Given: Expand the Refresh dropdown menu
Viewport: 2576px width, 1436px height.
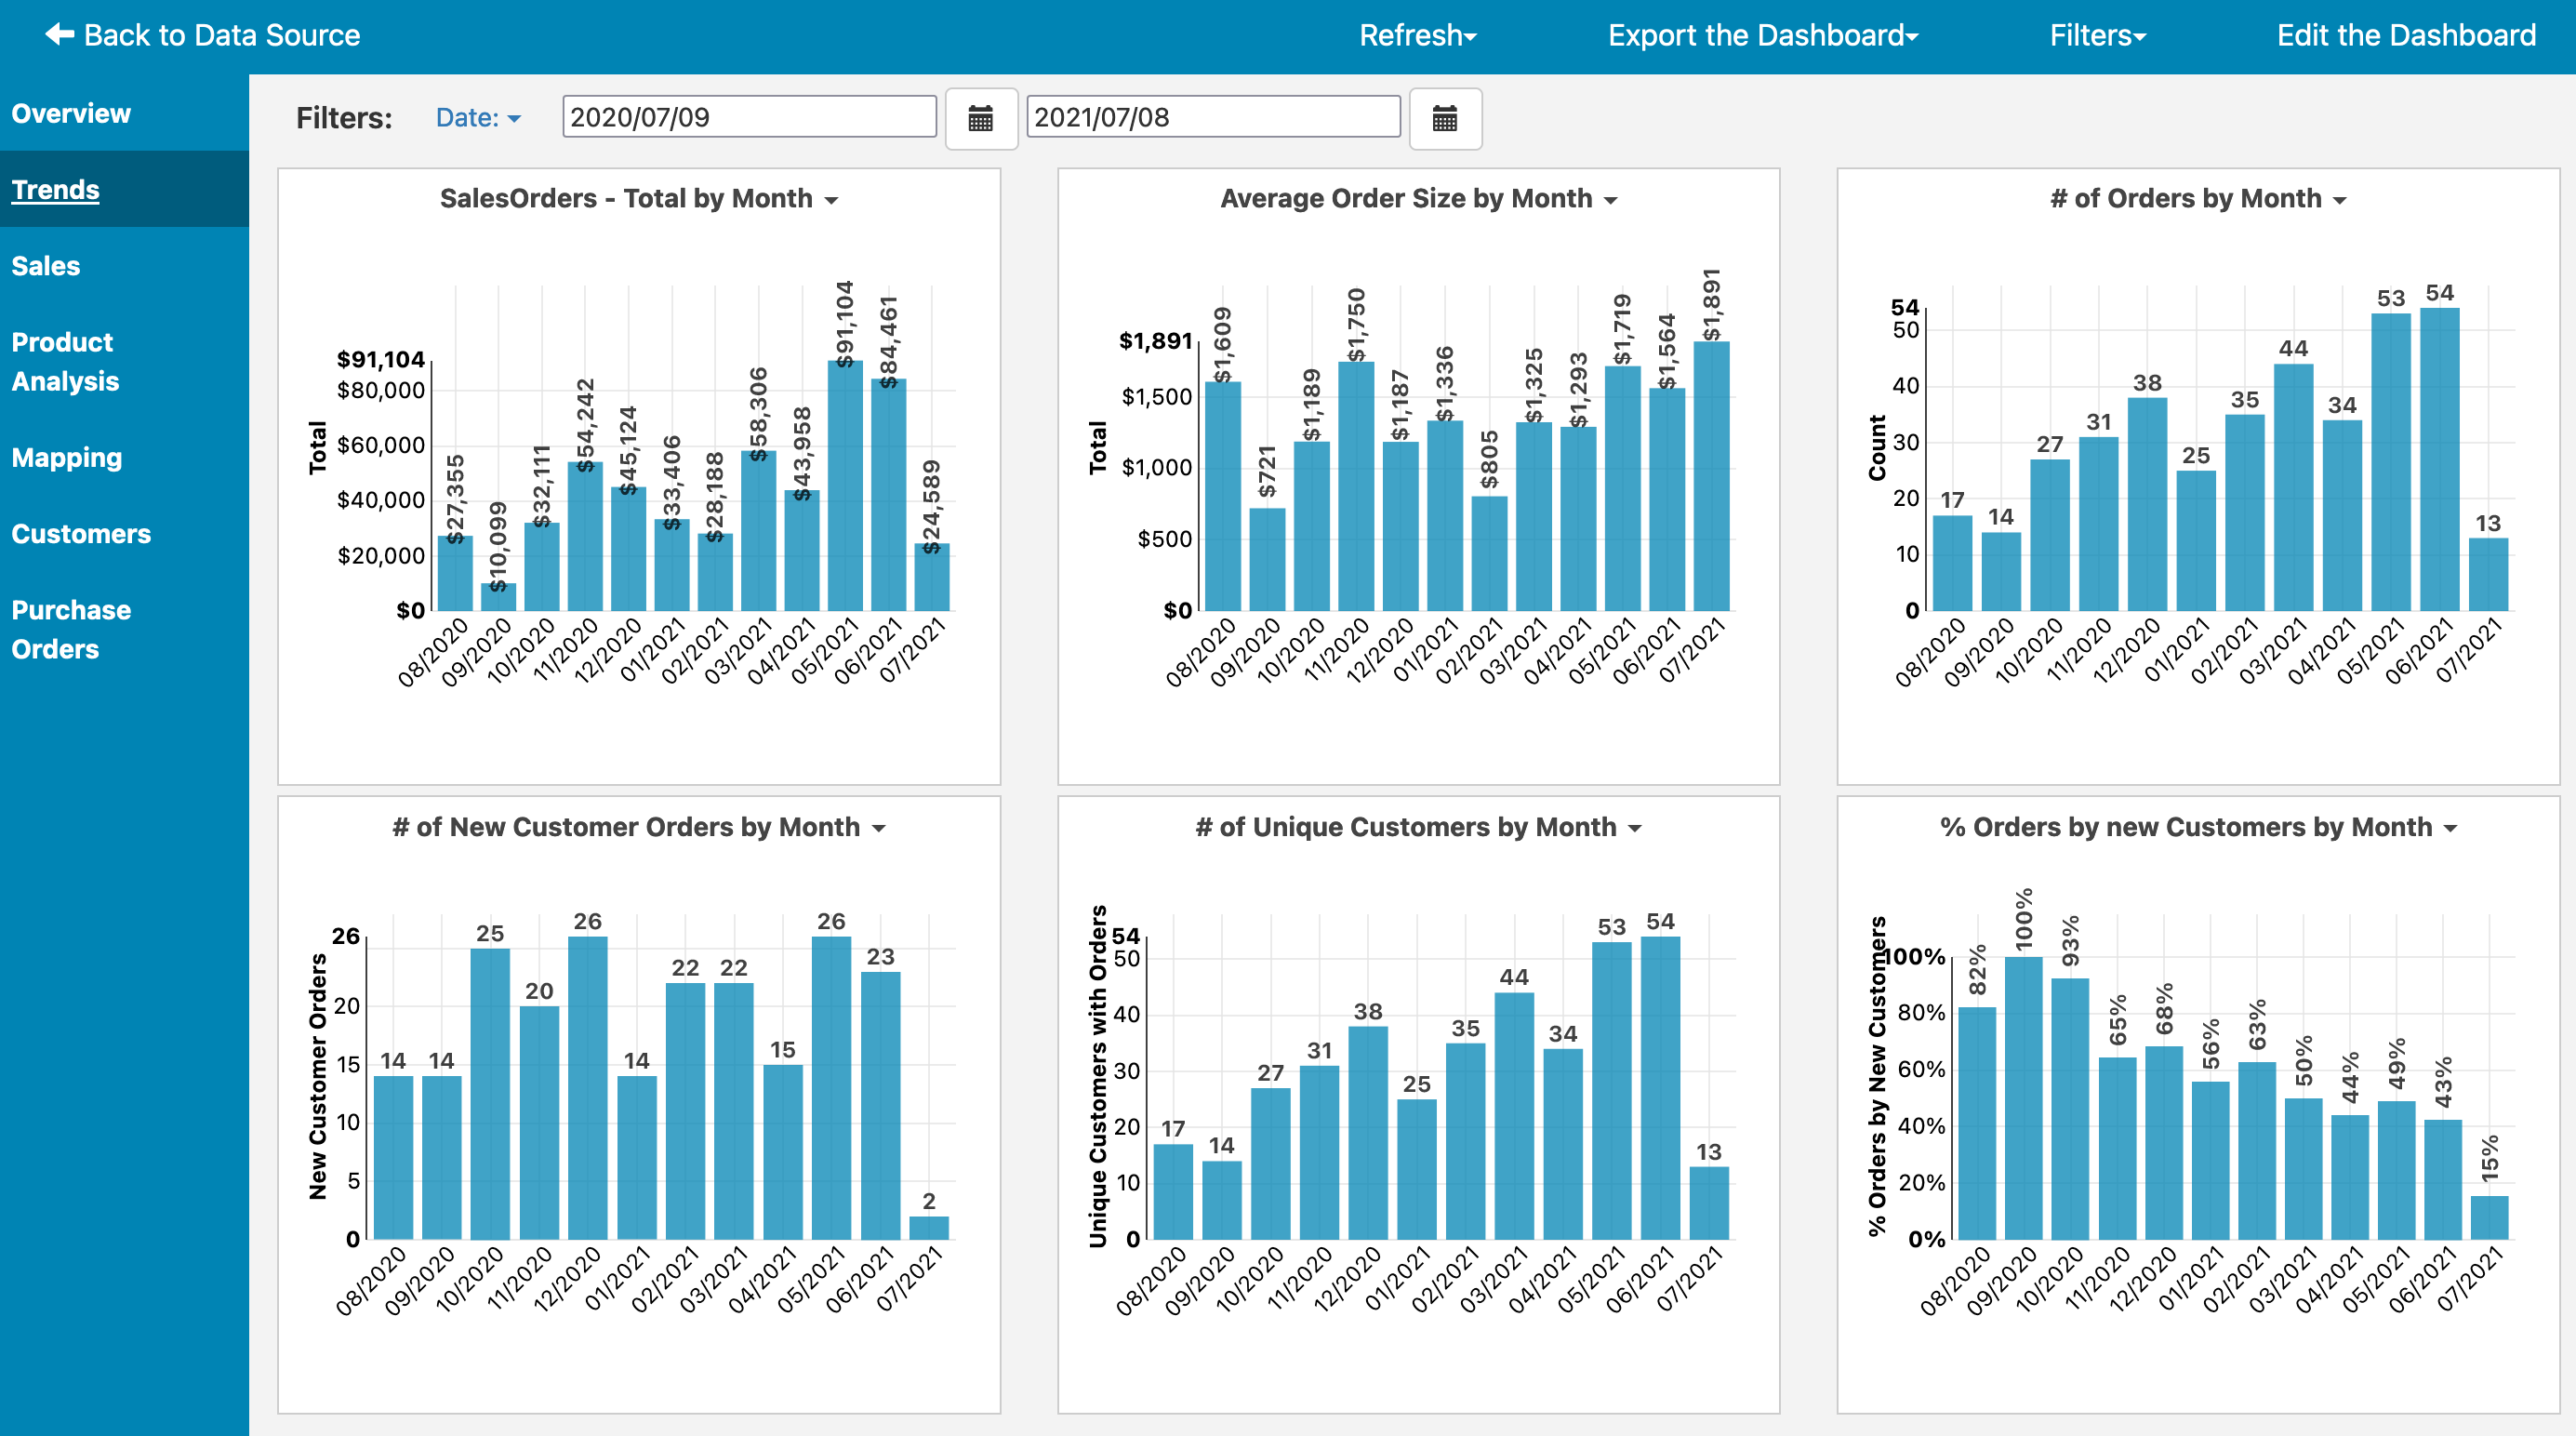Looking at the screenshot, I should (1417, 36).
